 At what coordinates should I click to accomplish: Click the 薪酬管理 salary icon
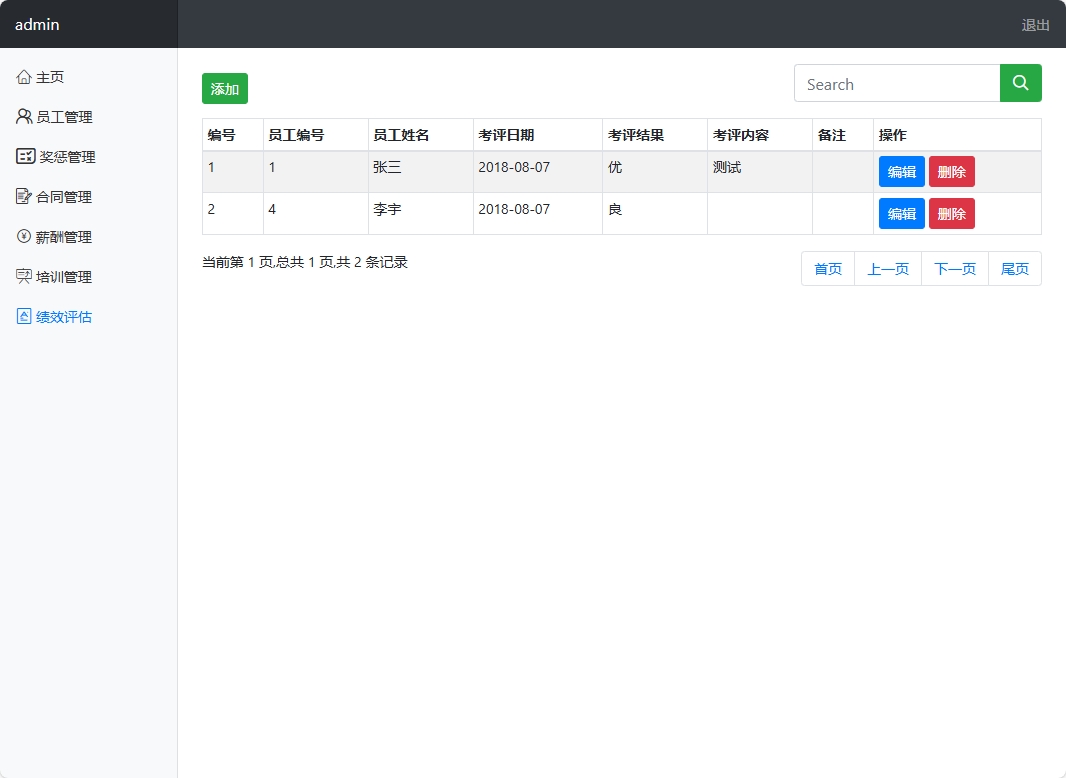[x=24, y=236]
